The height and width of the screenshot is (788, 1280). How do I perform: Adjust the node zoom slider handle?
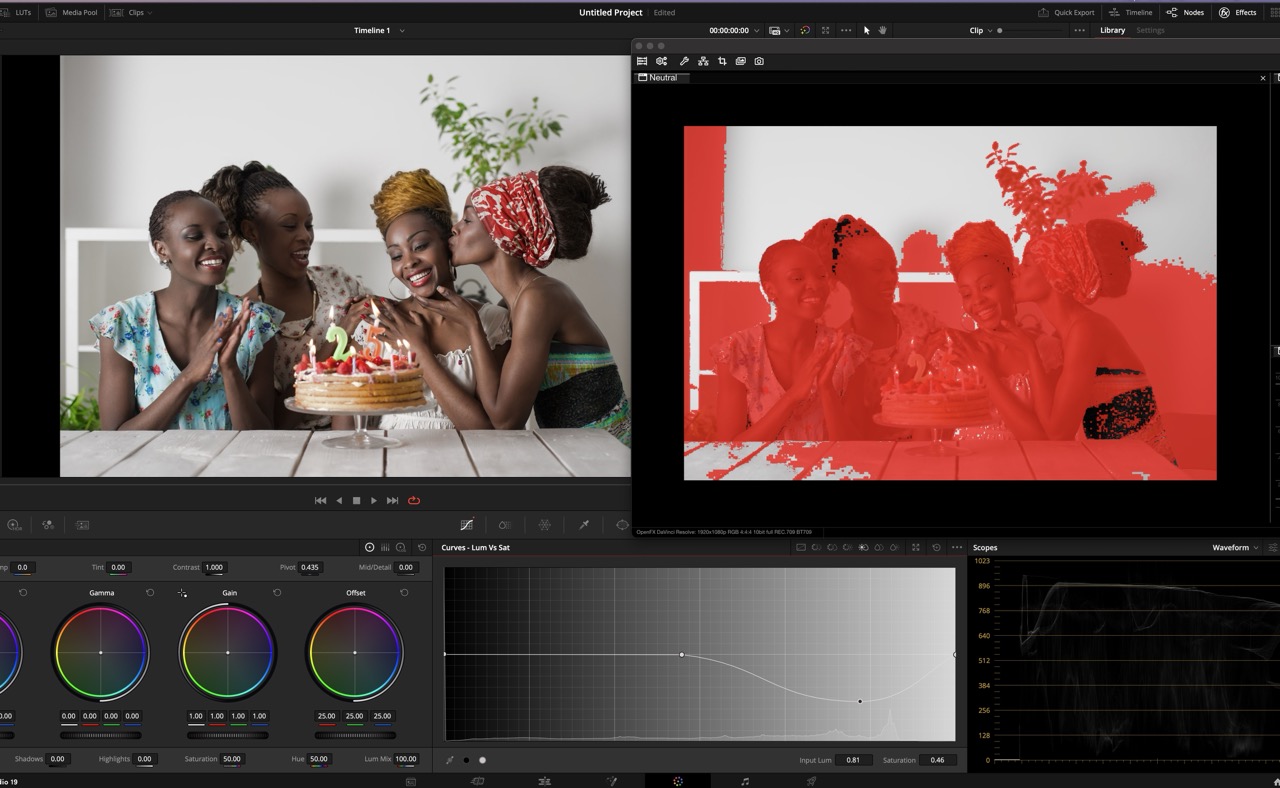[1000, 30]
